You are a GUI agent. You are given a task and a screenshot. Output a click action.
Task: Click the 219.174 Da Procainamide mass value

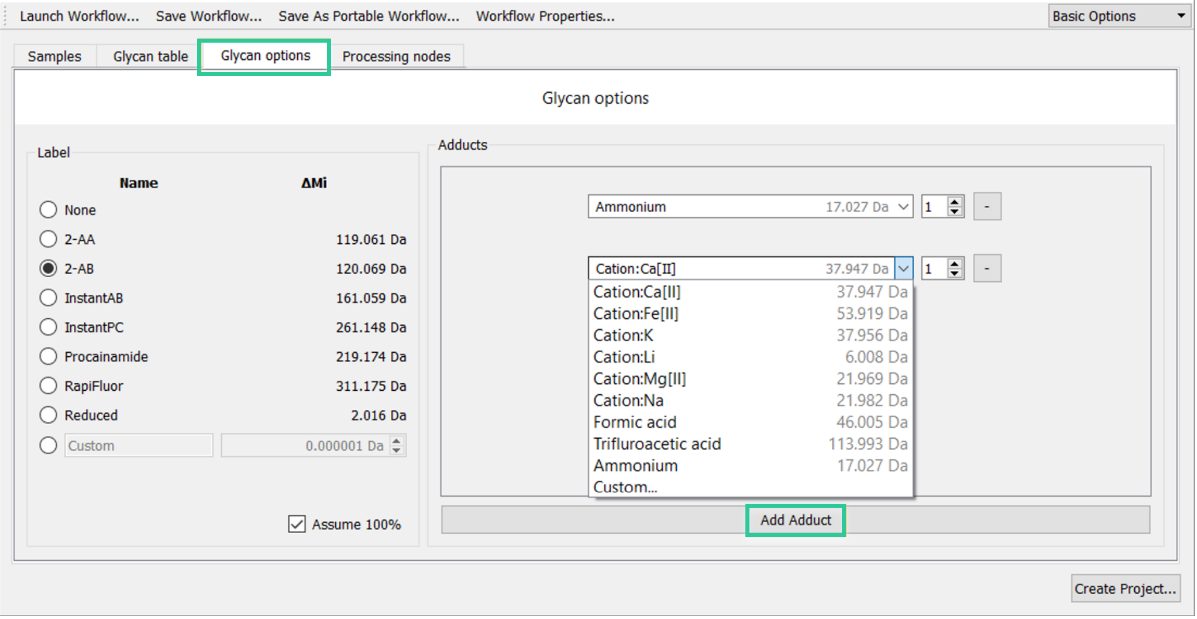[x=370, y=356]
